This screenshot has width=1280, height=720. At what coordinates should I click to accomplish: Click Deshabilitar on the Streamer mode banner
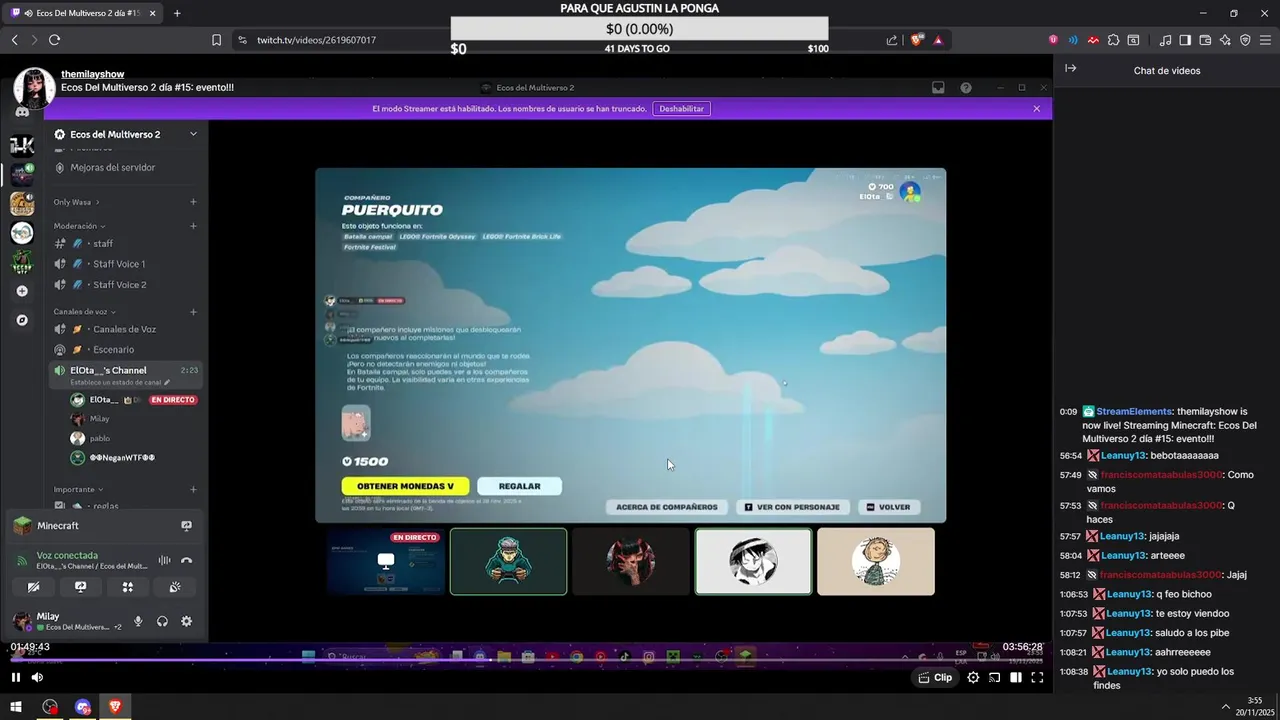pos(681,108)
